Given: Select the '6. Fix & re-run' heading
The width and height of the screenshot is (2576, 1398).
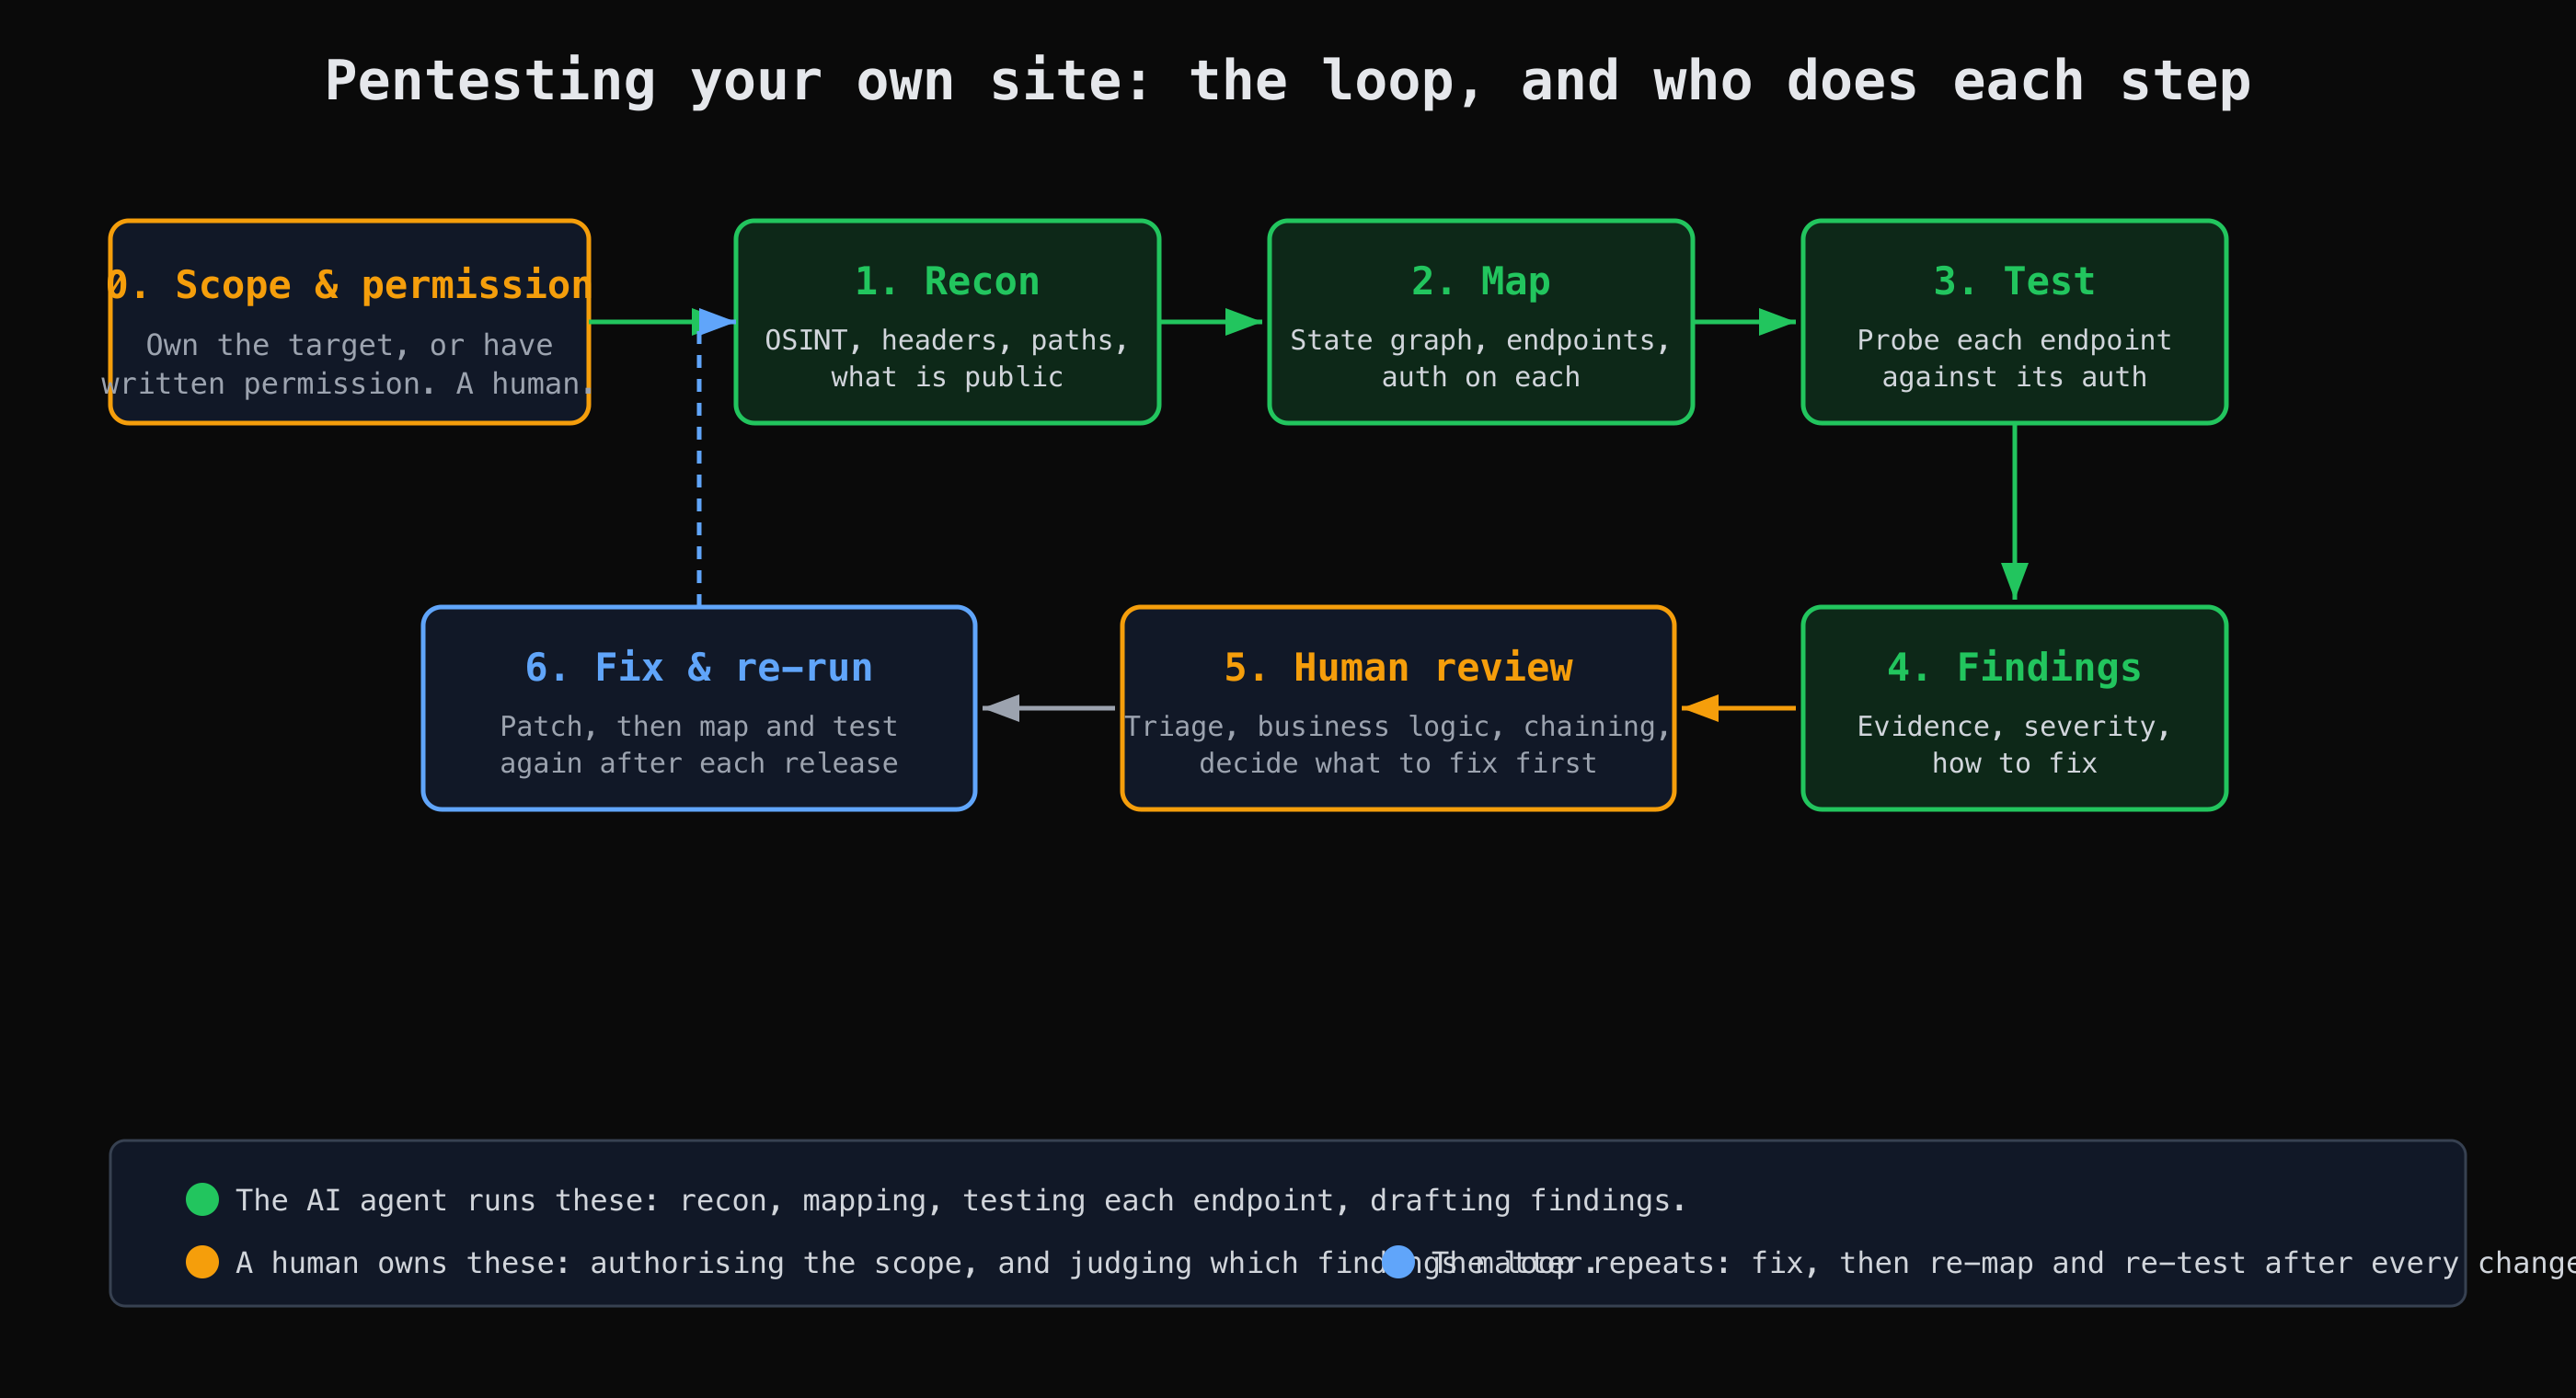Looking at the screenshot, I should 699,667.
